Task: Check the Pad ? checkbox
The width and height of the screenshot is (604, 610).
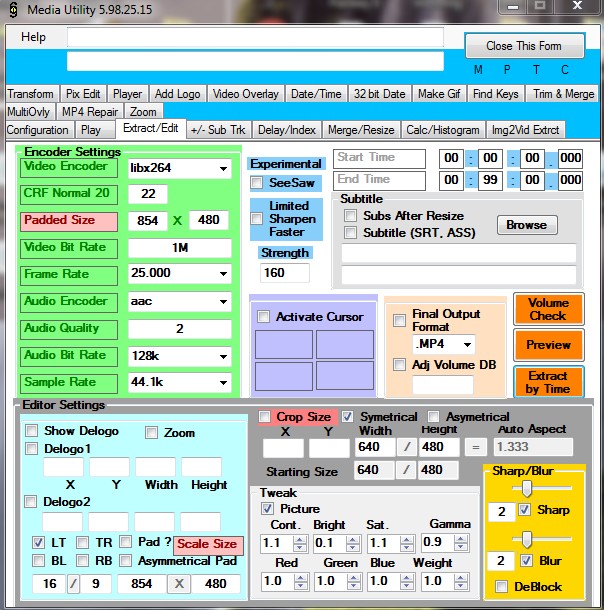Action: click(x=125, y=542)
